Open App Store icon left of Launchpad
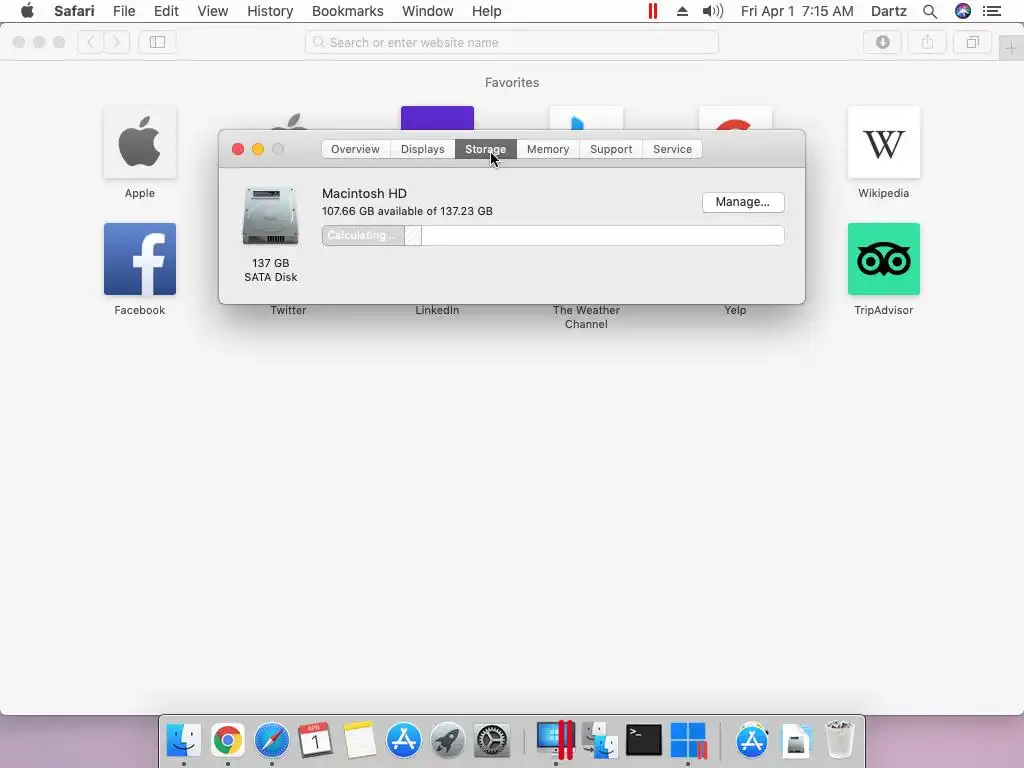The width and height of the screenshot is (1024, 768). click(x=404, y=740)
